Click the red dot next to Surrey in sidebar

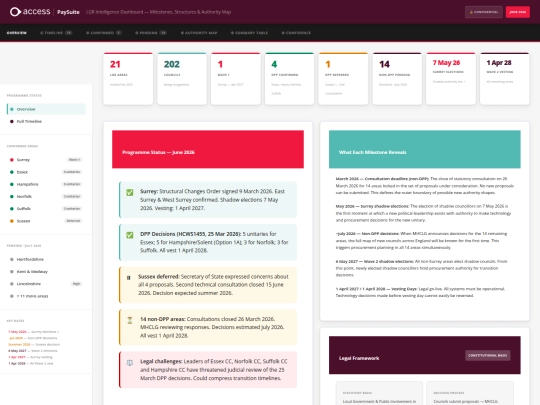pos(12,160)
